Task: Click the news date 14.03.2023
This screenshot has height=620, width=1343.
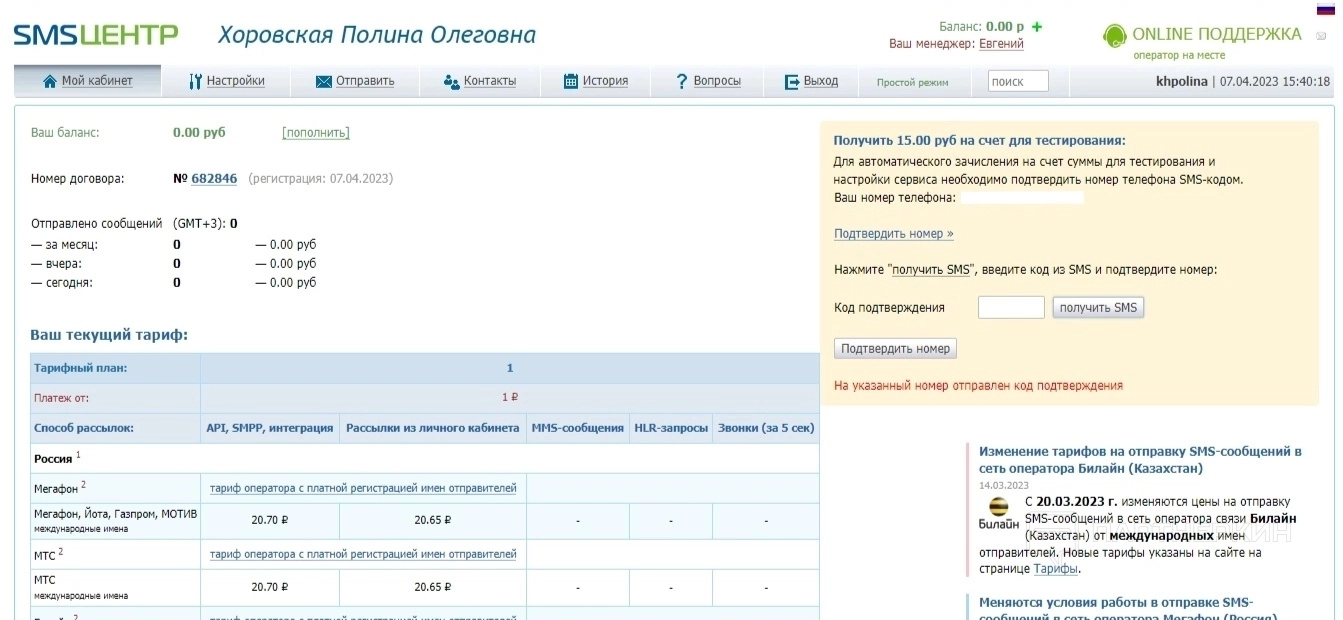Action: (1004, 485)
